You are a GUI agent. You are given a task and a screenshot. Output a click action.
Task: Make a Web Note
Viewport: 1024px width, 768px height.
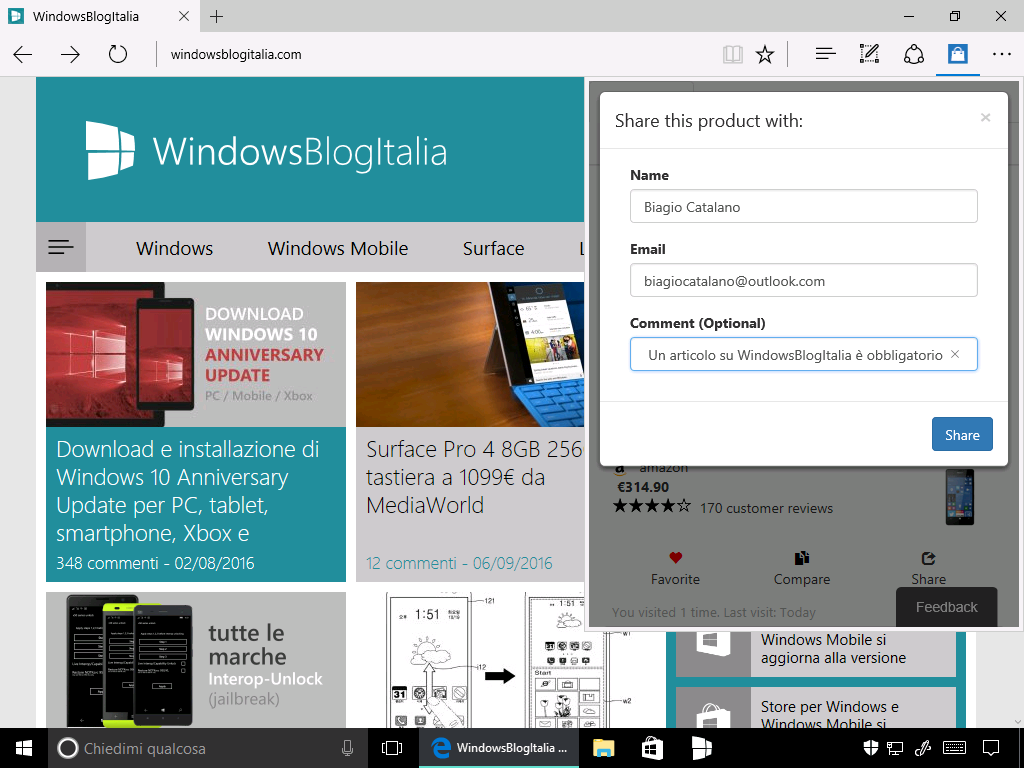869,54
